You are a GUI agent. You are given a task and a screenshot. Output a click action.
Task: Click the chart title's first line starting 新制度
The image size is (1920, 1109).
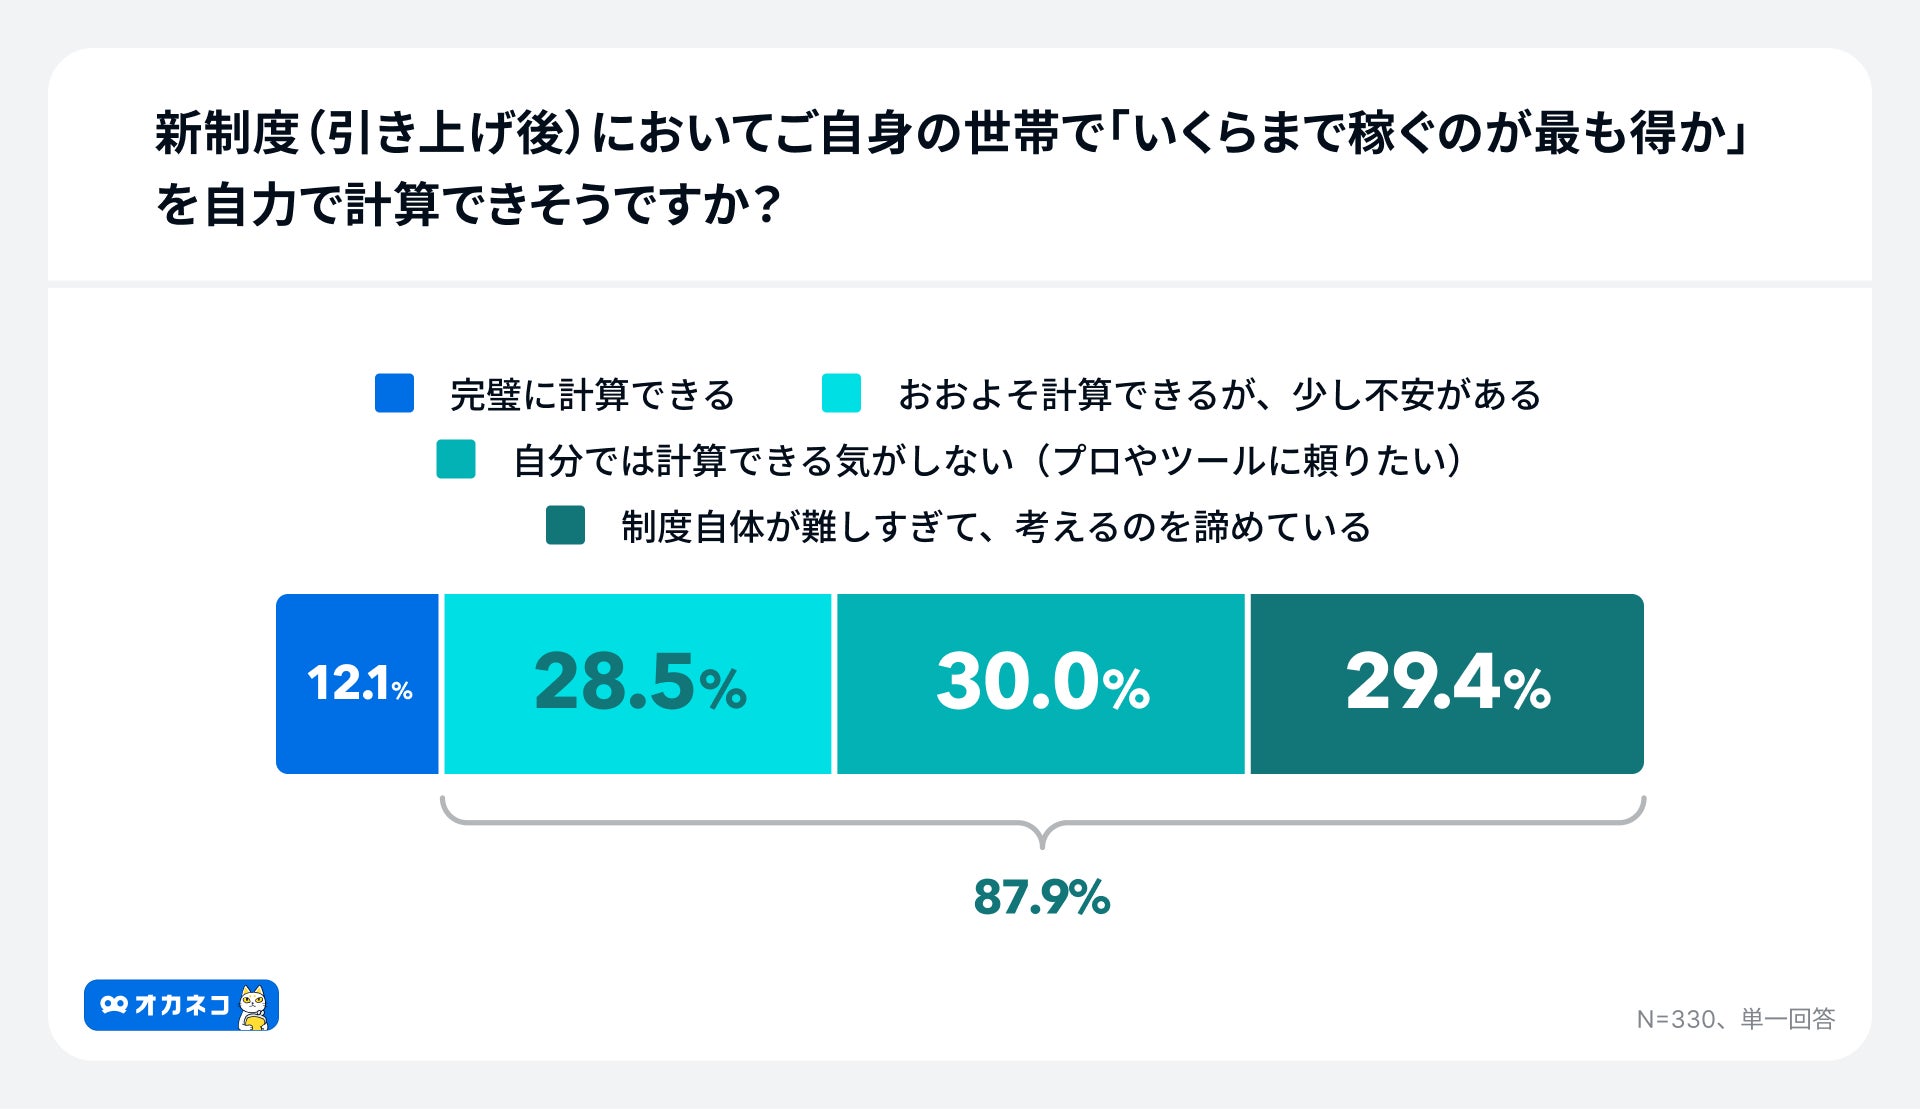coord(950,134)
